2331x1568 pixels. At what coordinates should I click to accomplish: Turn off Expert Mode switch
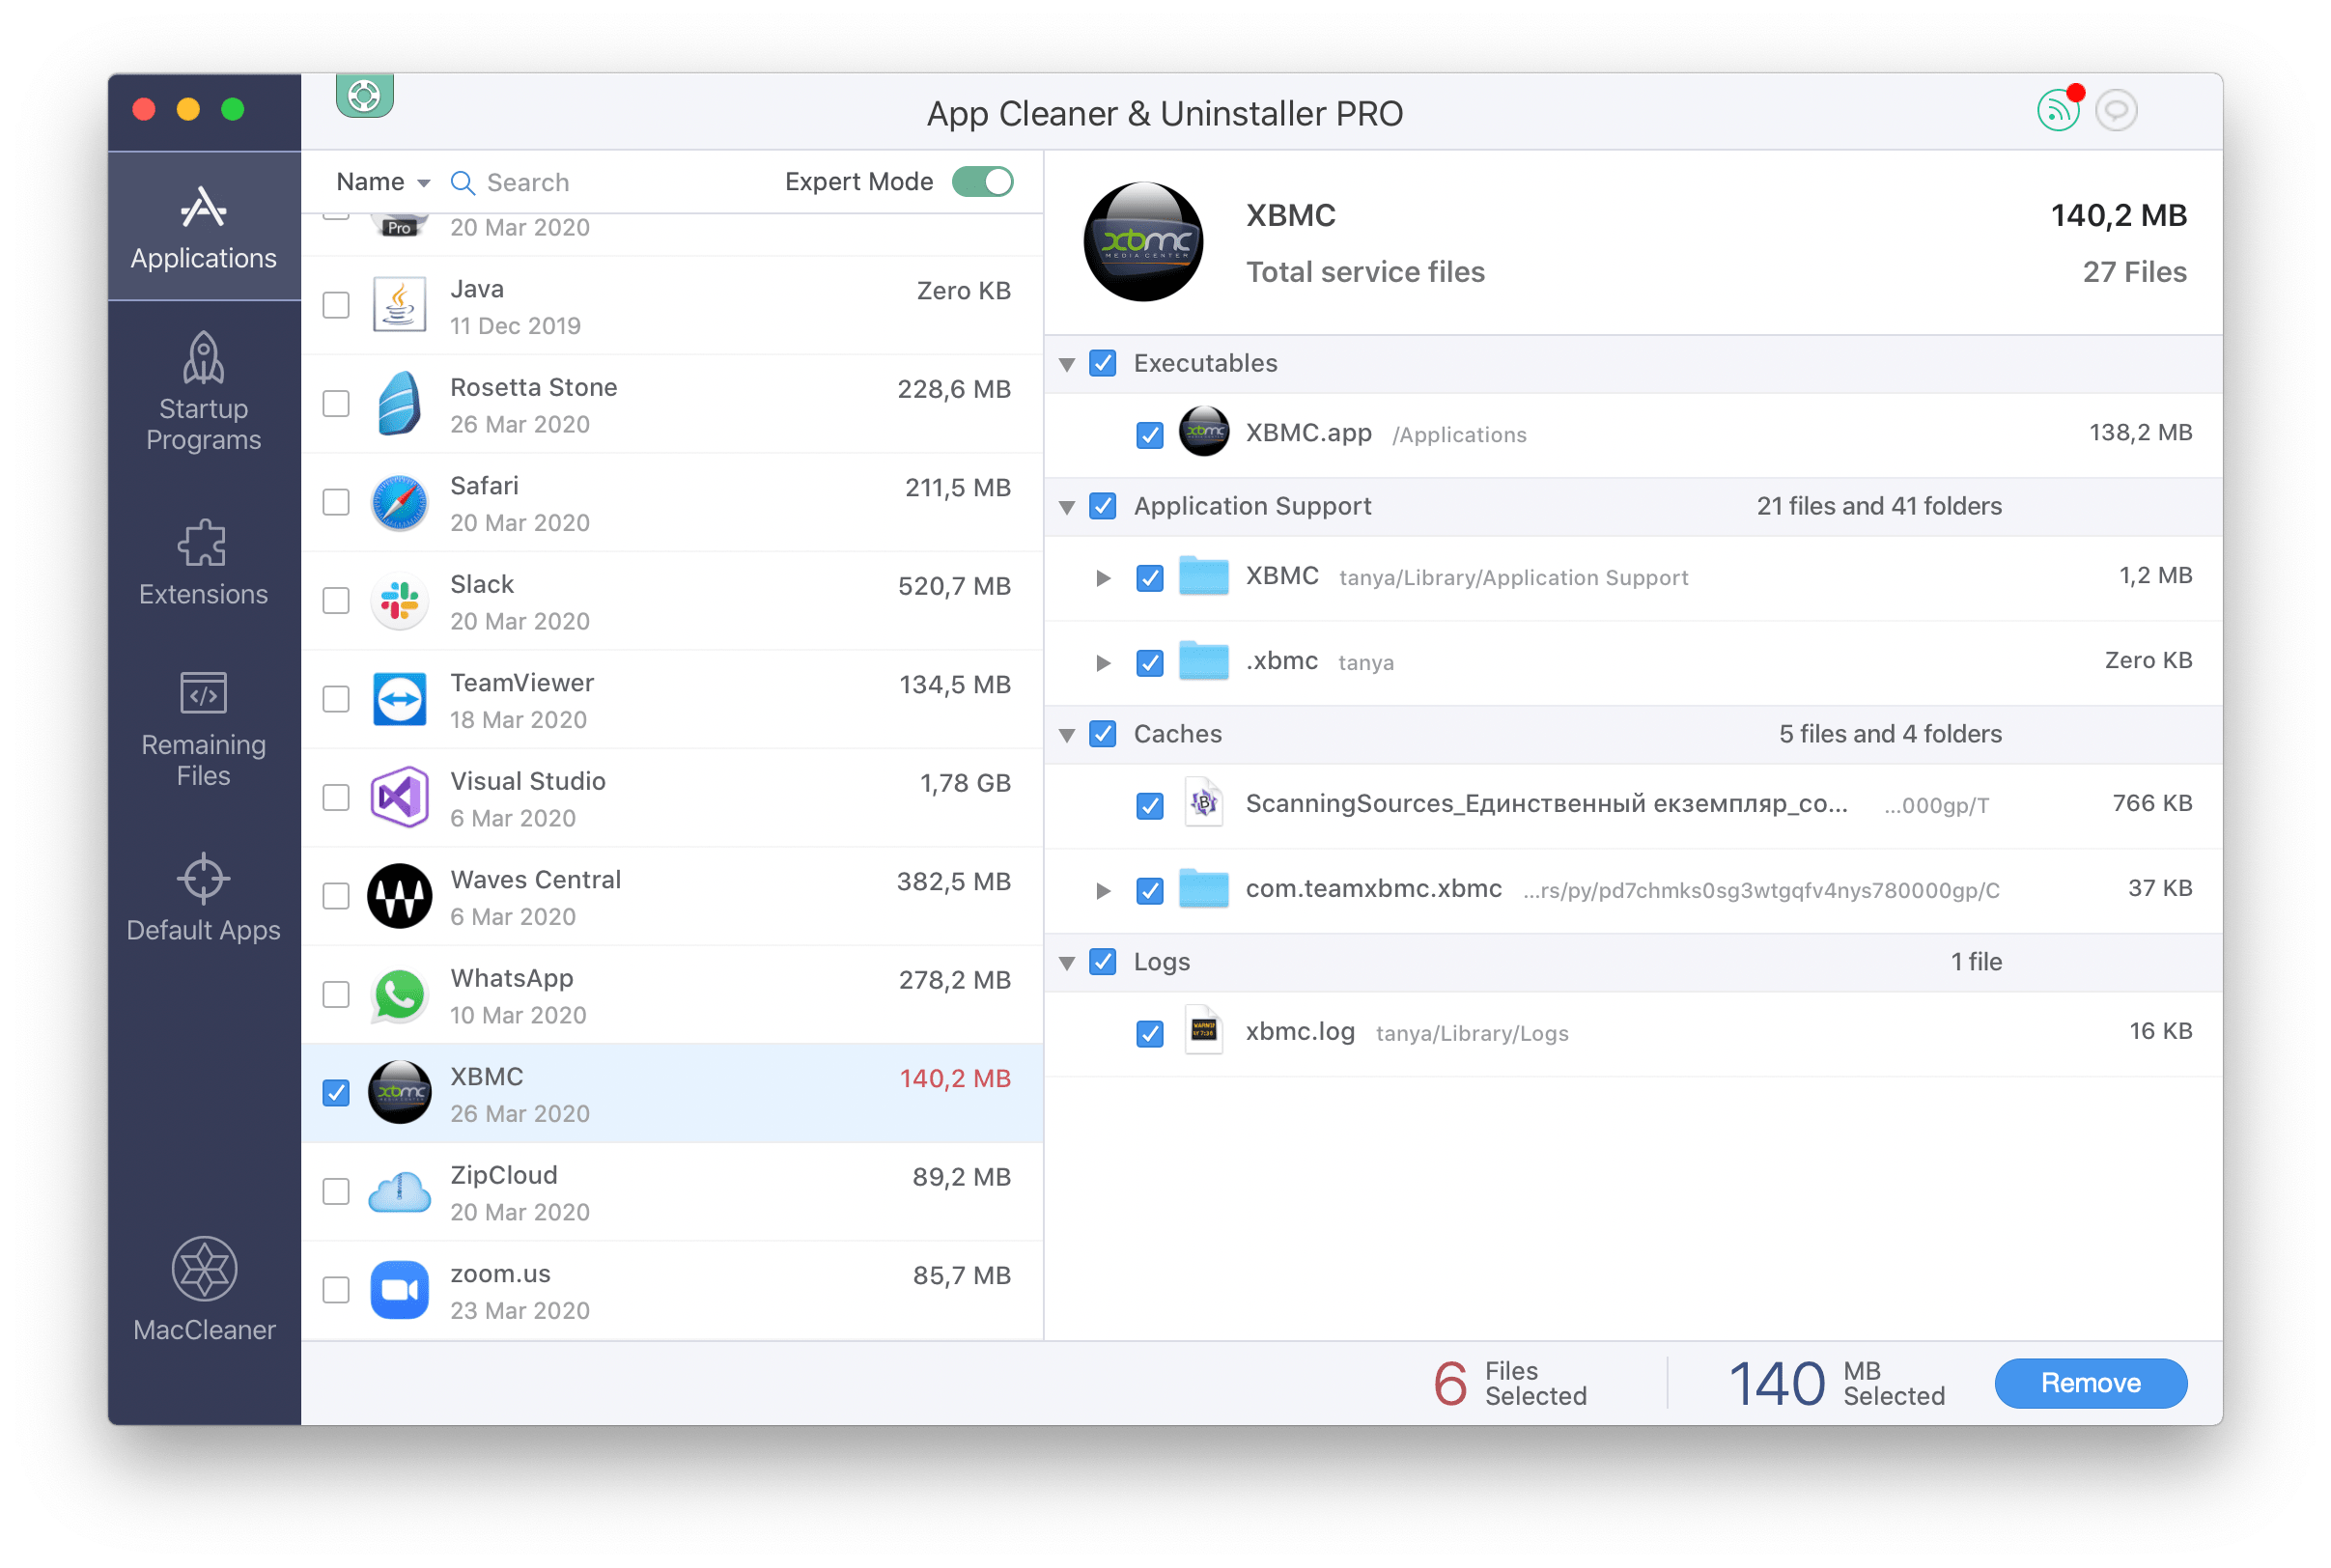tap(982, 182)
